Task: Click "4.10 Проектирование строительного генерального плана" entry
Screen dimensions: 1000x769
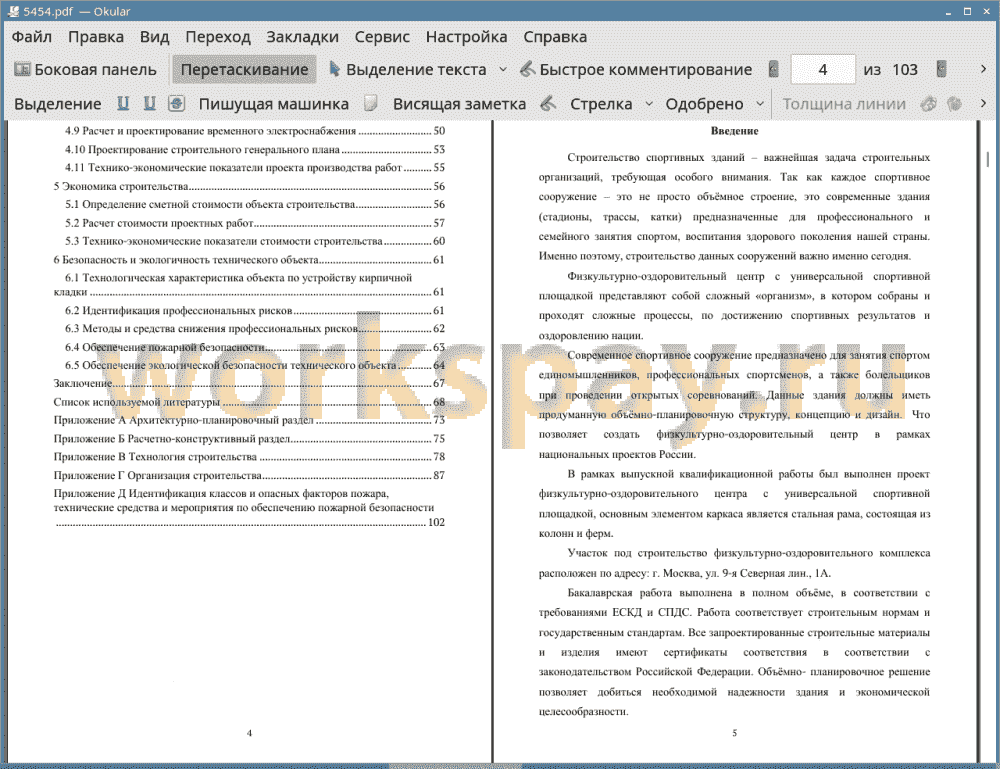Action: 255,150
